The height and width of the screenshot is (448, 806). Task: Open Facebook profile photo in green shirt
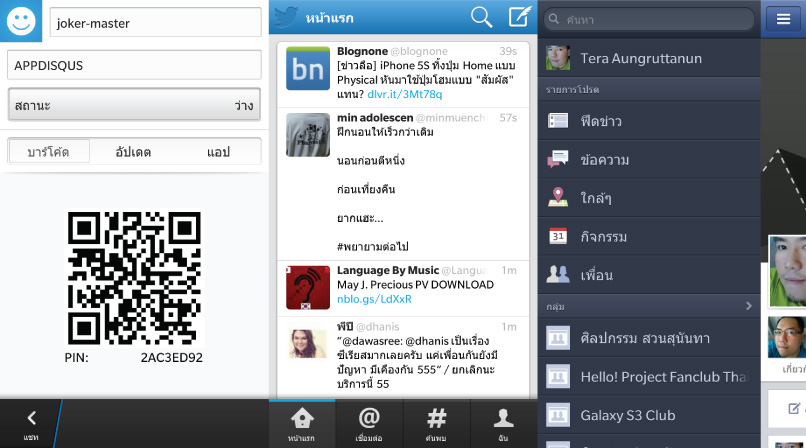coord(787,271)
